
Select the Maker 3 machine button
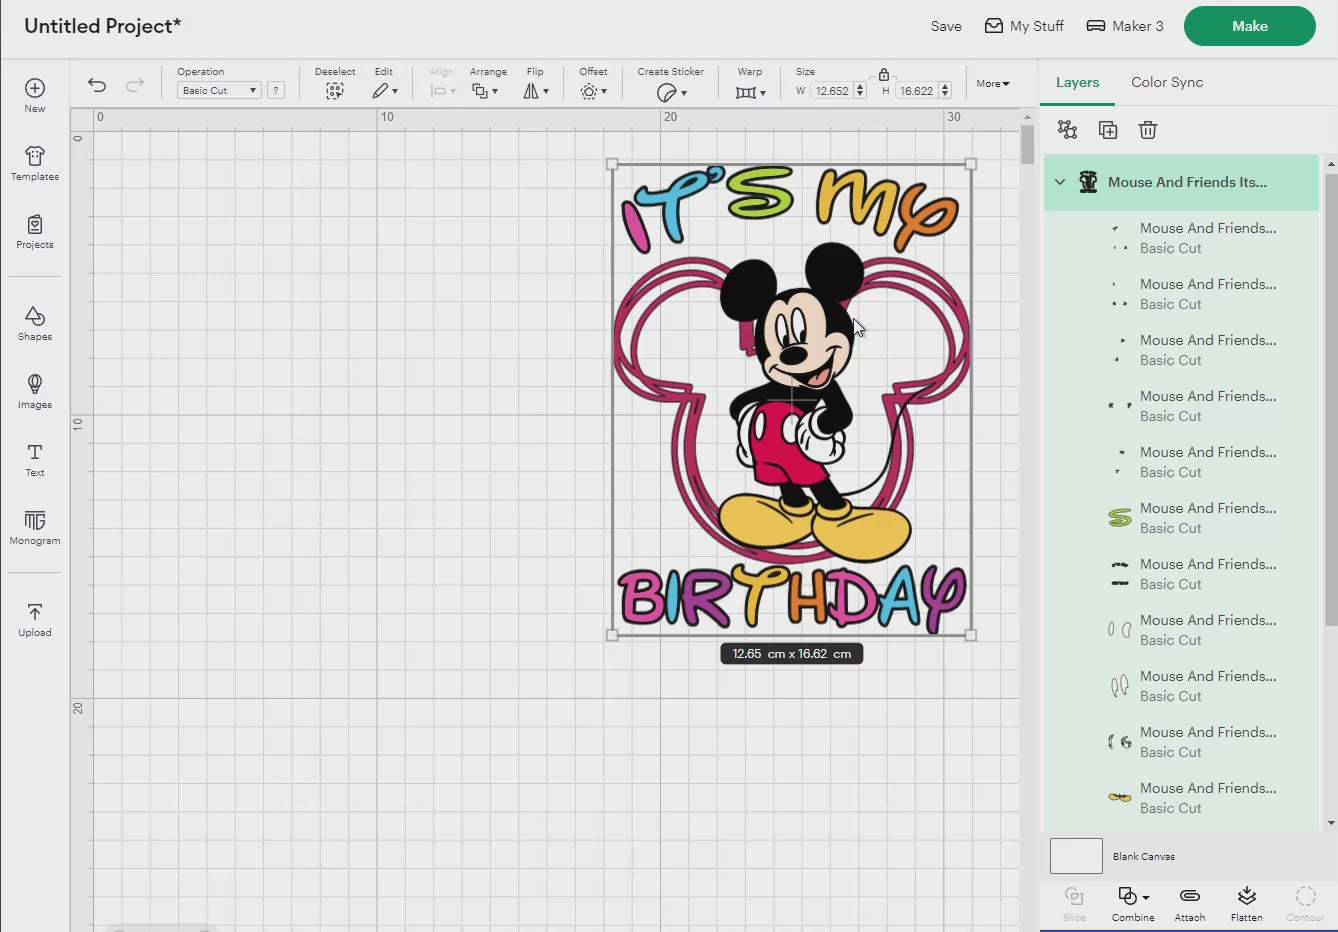point(1125,26)
